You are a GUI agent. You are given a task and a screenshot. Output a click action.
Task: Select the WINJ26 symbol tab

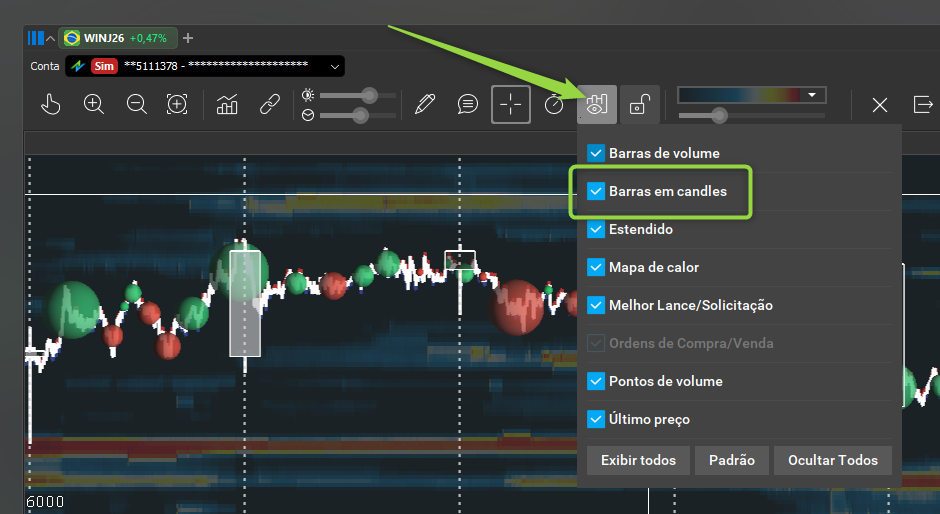point(118,38)
